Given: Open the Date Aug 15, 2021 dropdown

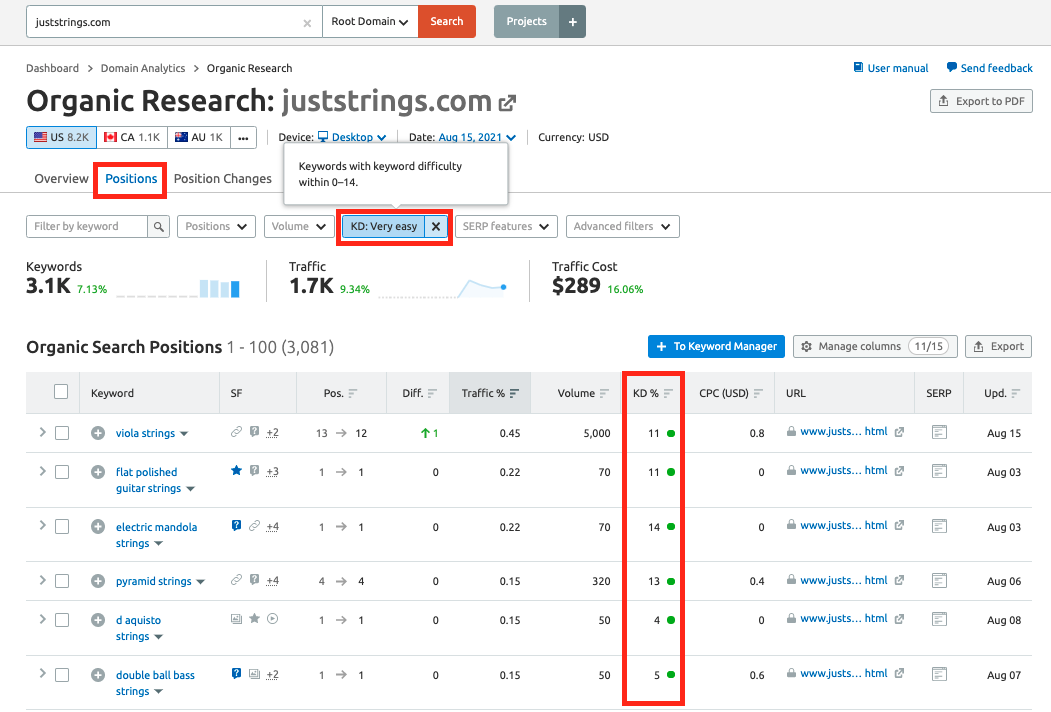Looking at the screenshot, I should pos(477,137).
